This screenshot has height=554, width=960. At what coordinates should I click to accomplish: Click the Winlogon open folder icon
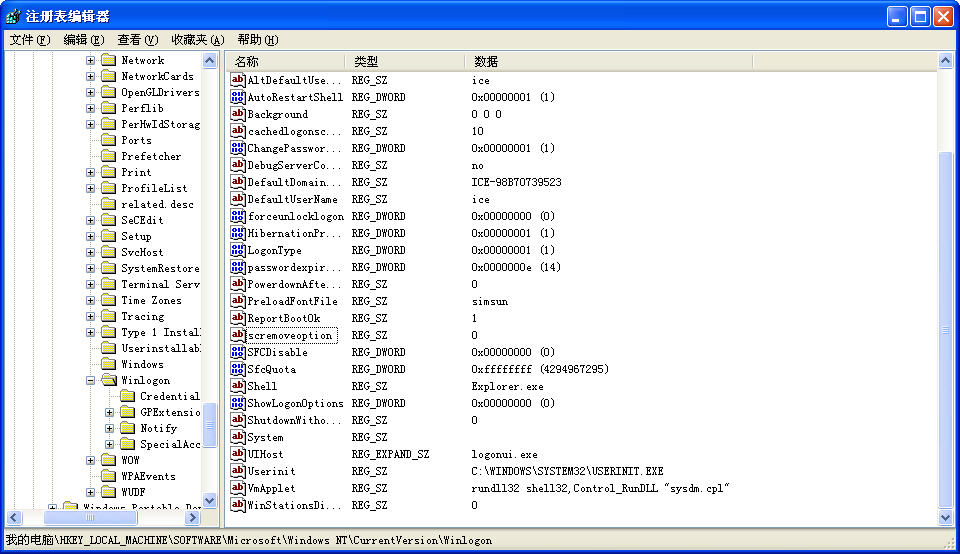tap(109, 380)
